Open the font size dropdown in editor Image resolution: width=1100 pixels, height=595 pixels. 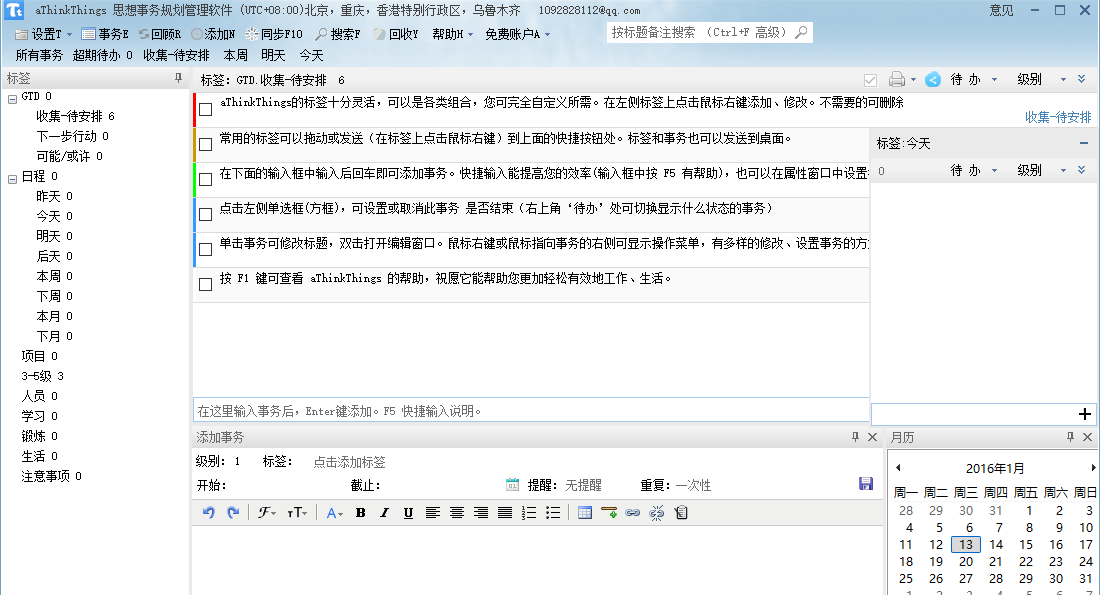[297, 513]
